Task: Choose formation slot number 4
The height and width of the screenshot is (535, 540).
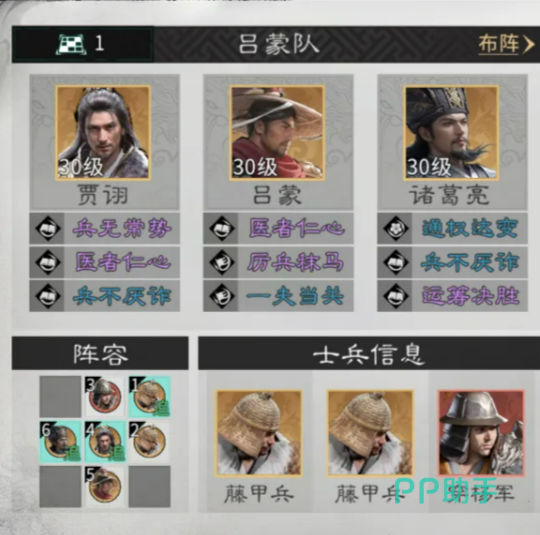Action: [x=105, y=442]
